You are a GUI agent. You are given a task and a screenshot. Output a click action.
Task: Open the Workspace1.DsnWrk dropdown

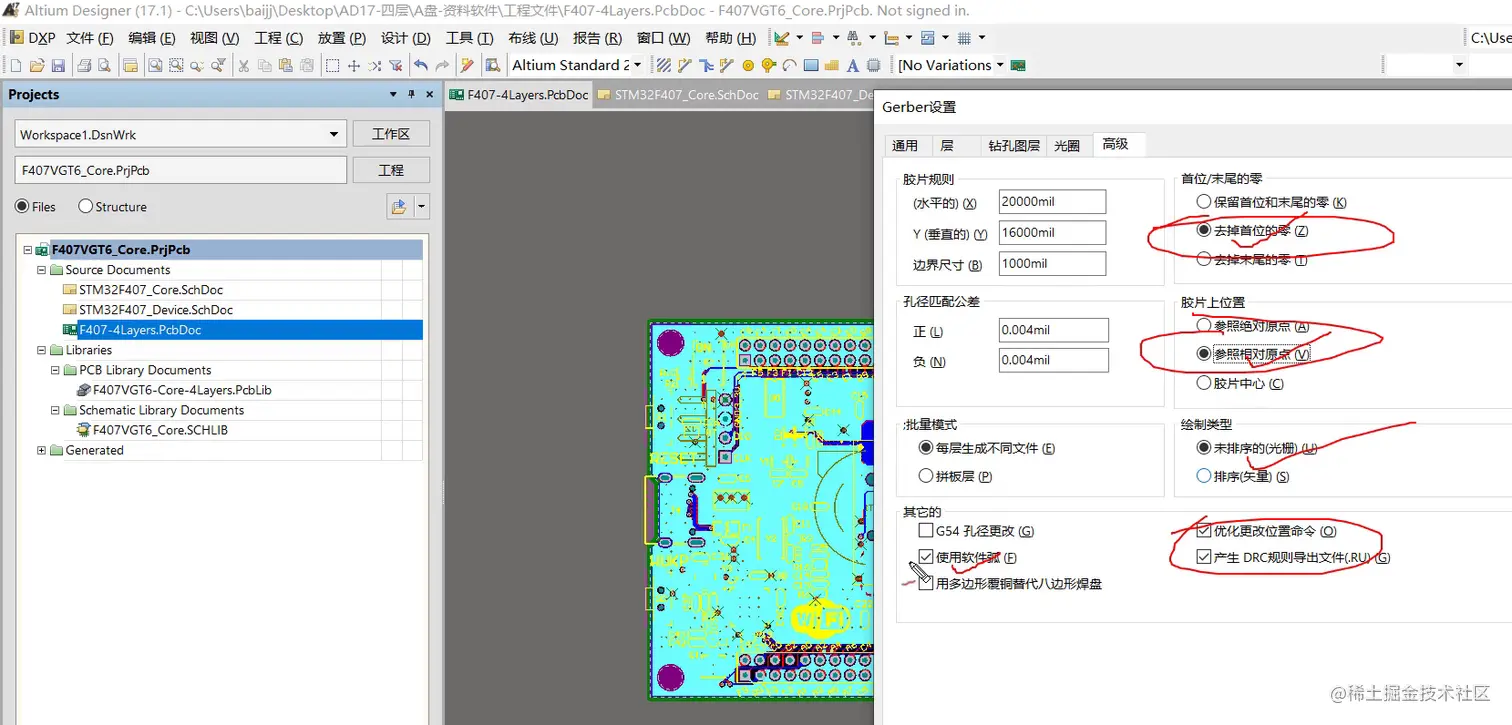click(334, 134)
